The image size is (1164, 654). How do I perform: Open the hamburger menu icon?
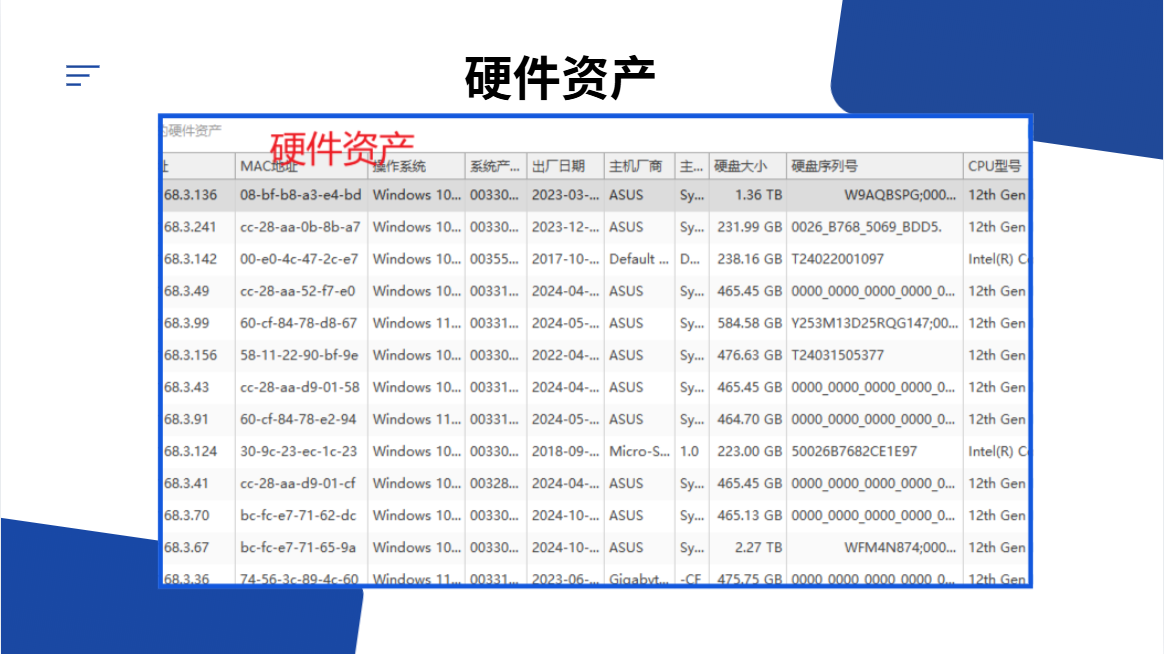tap(82, 75)
